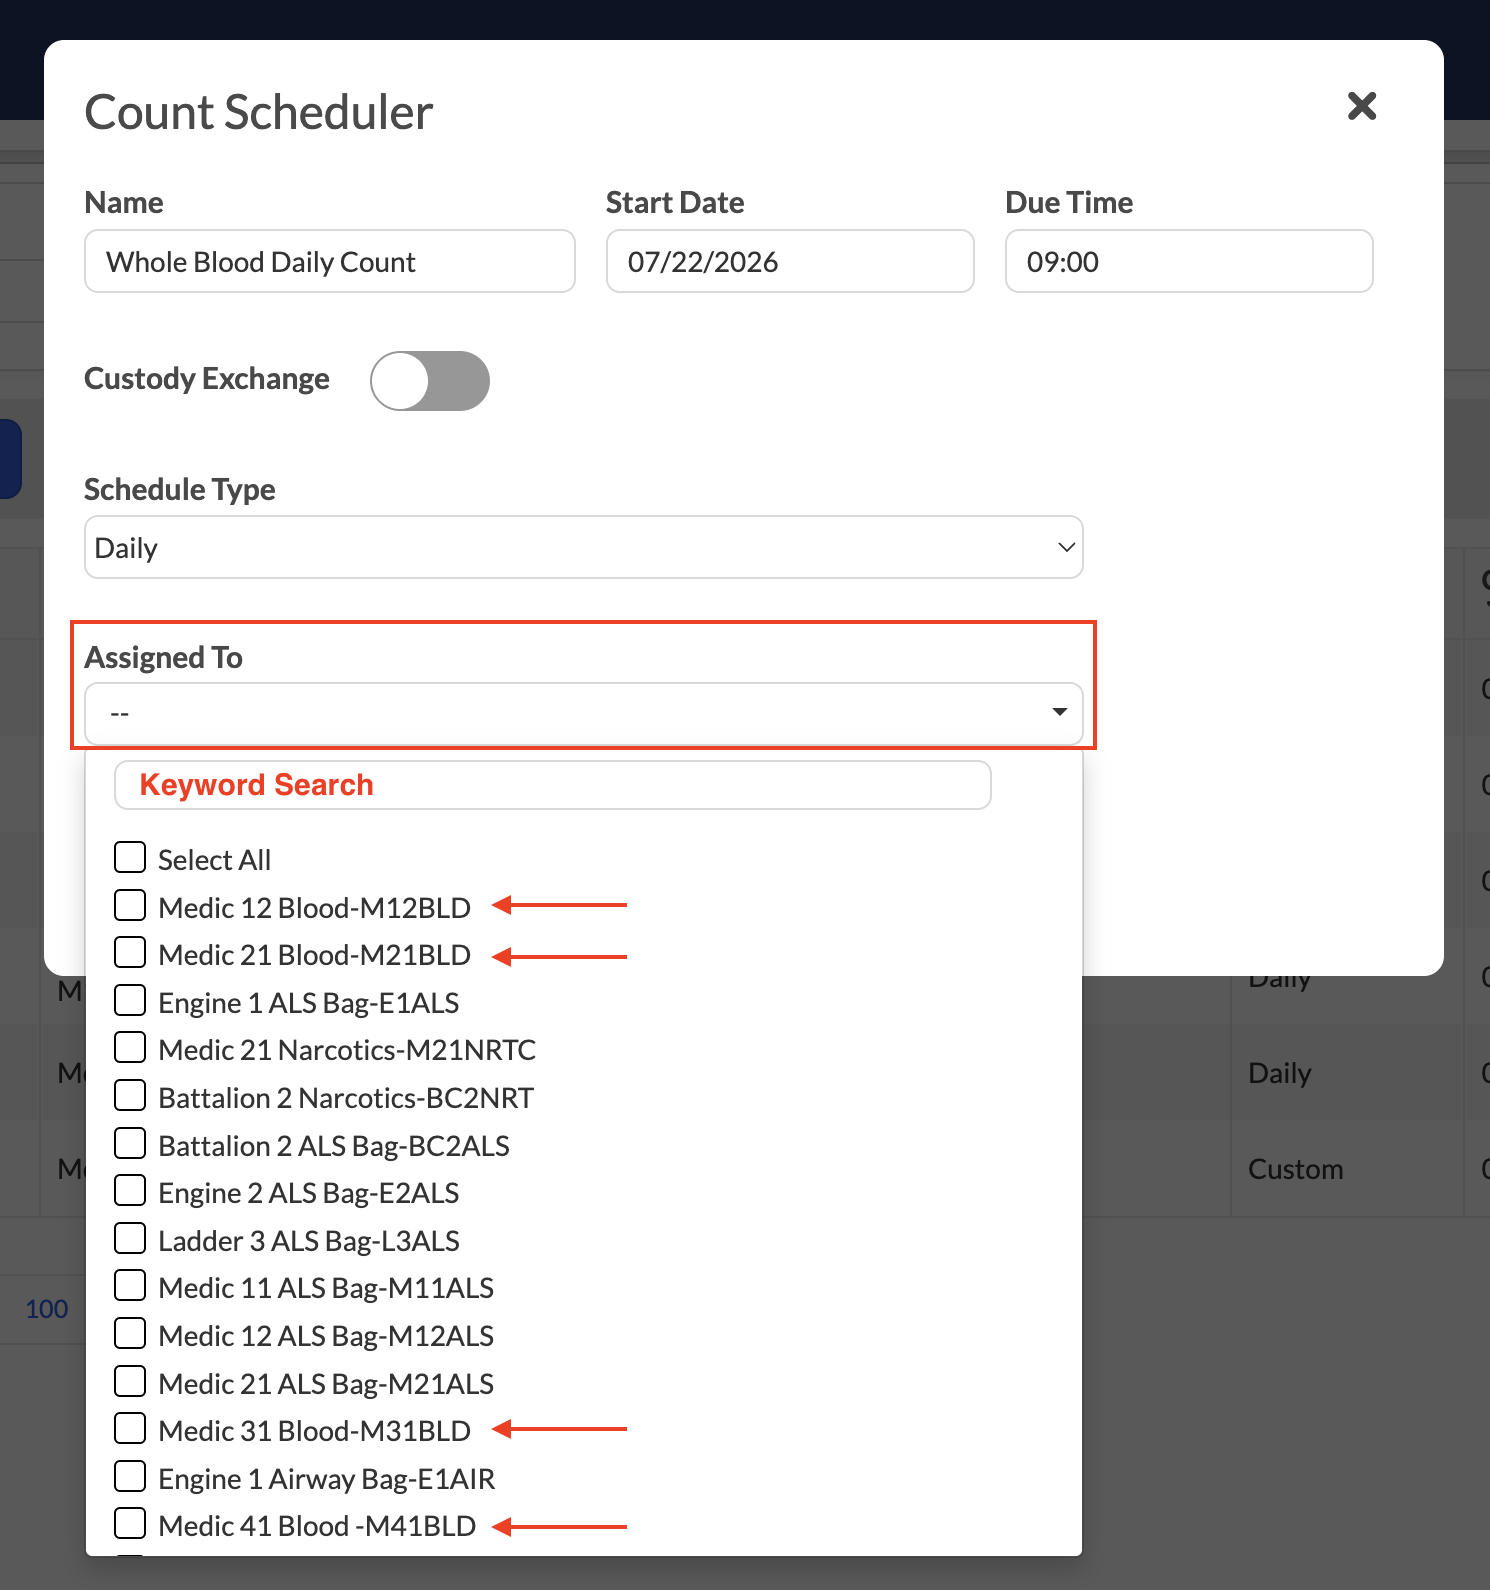Open the Schedule Type dropdown
This screenshot has width=1490, height=1590.
(584, 547)
